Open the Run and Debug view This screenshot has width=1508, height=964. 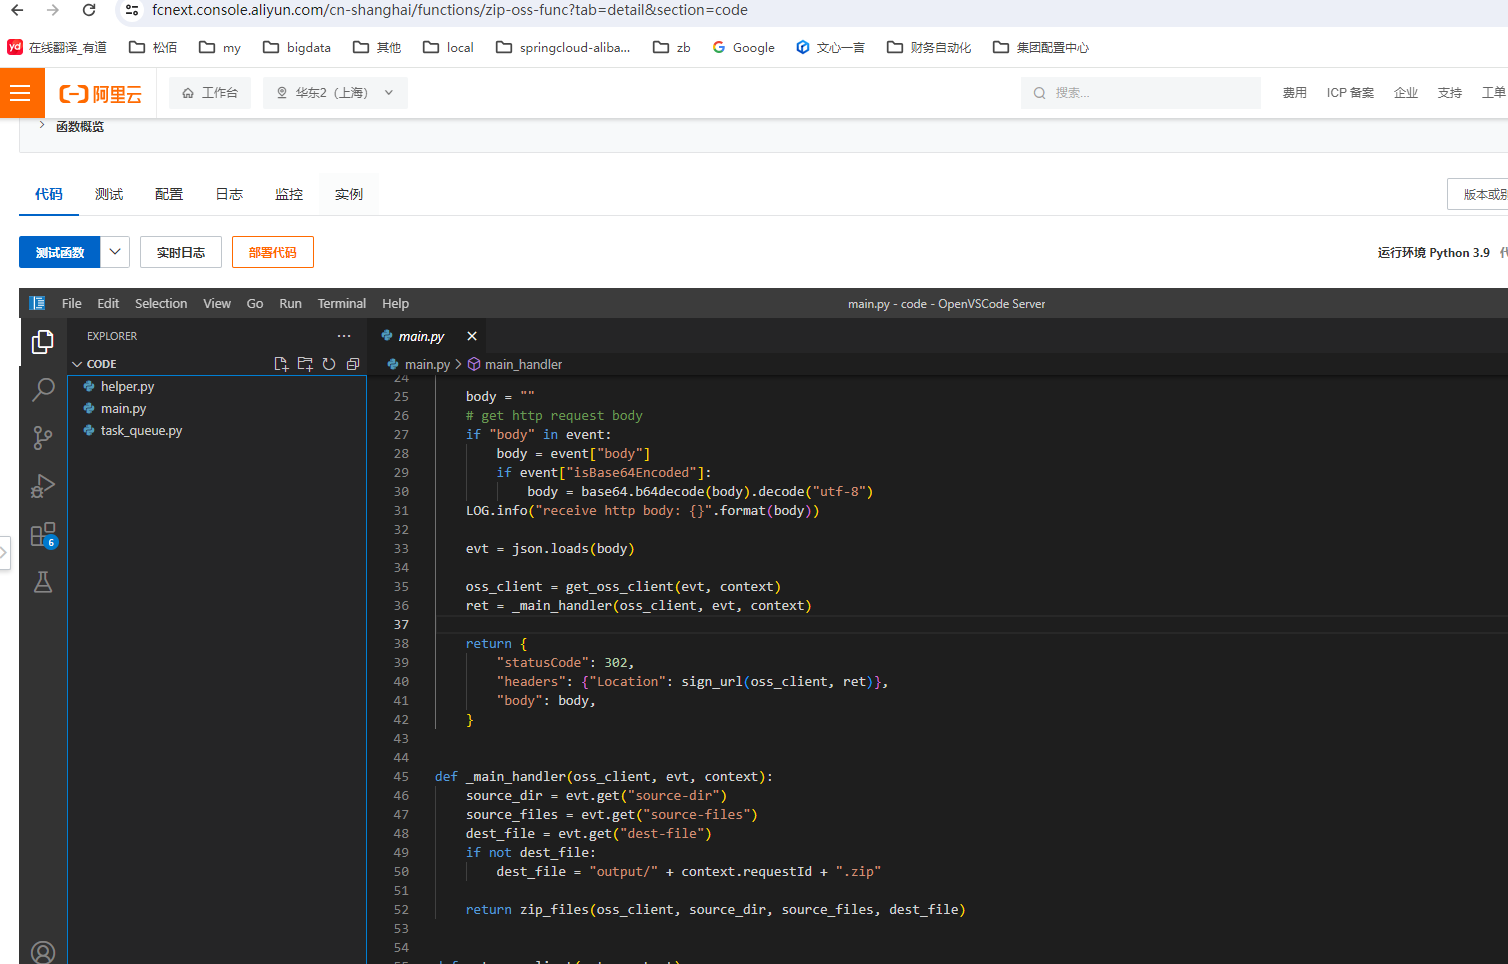click(43, 486)
